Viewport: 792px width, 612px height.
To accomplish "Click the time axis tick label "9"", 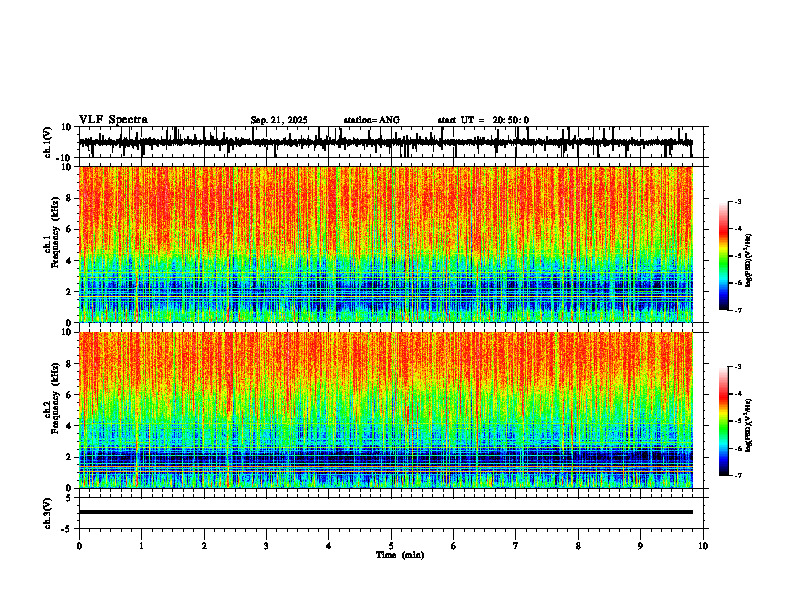I will [x=640, y=546].
